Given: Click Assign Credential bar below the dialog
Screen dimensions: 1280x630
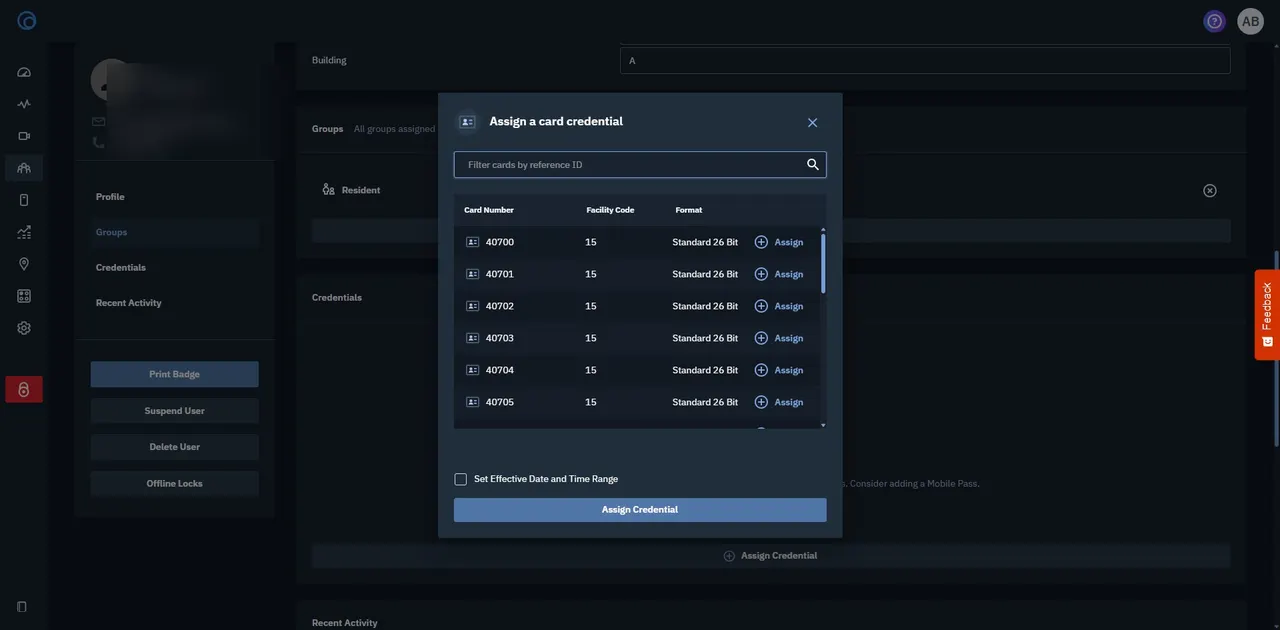Looking at the screenshot, I should (771, 556).
